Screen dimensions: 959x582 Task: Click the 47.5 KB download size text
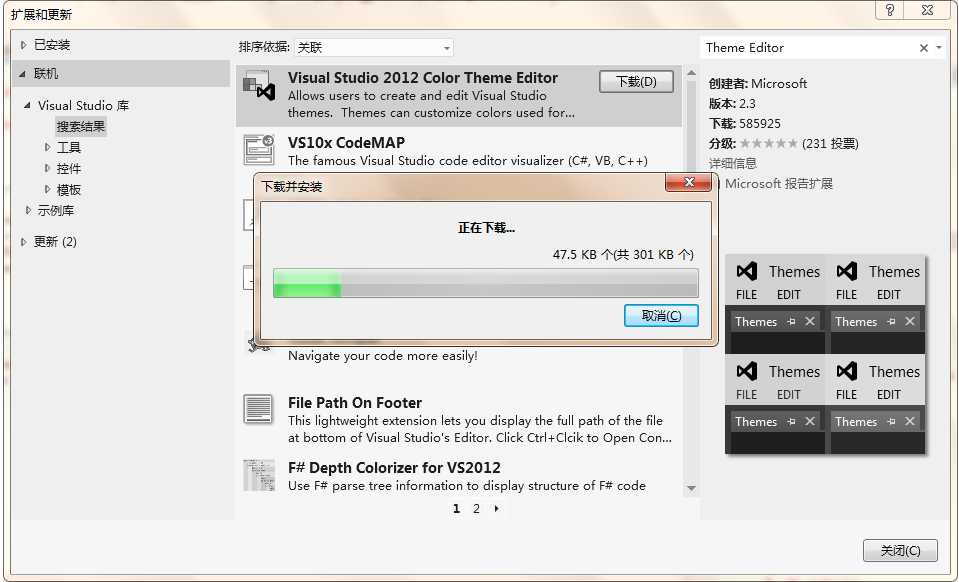(x=623, y=254)
